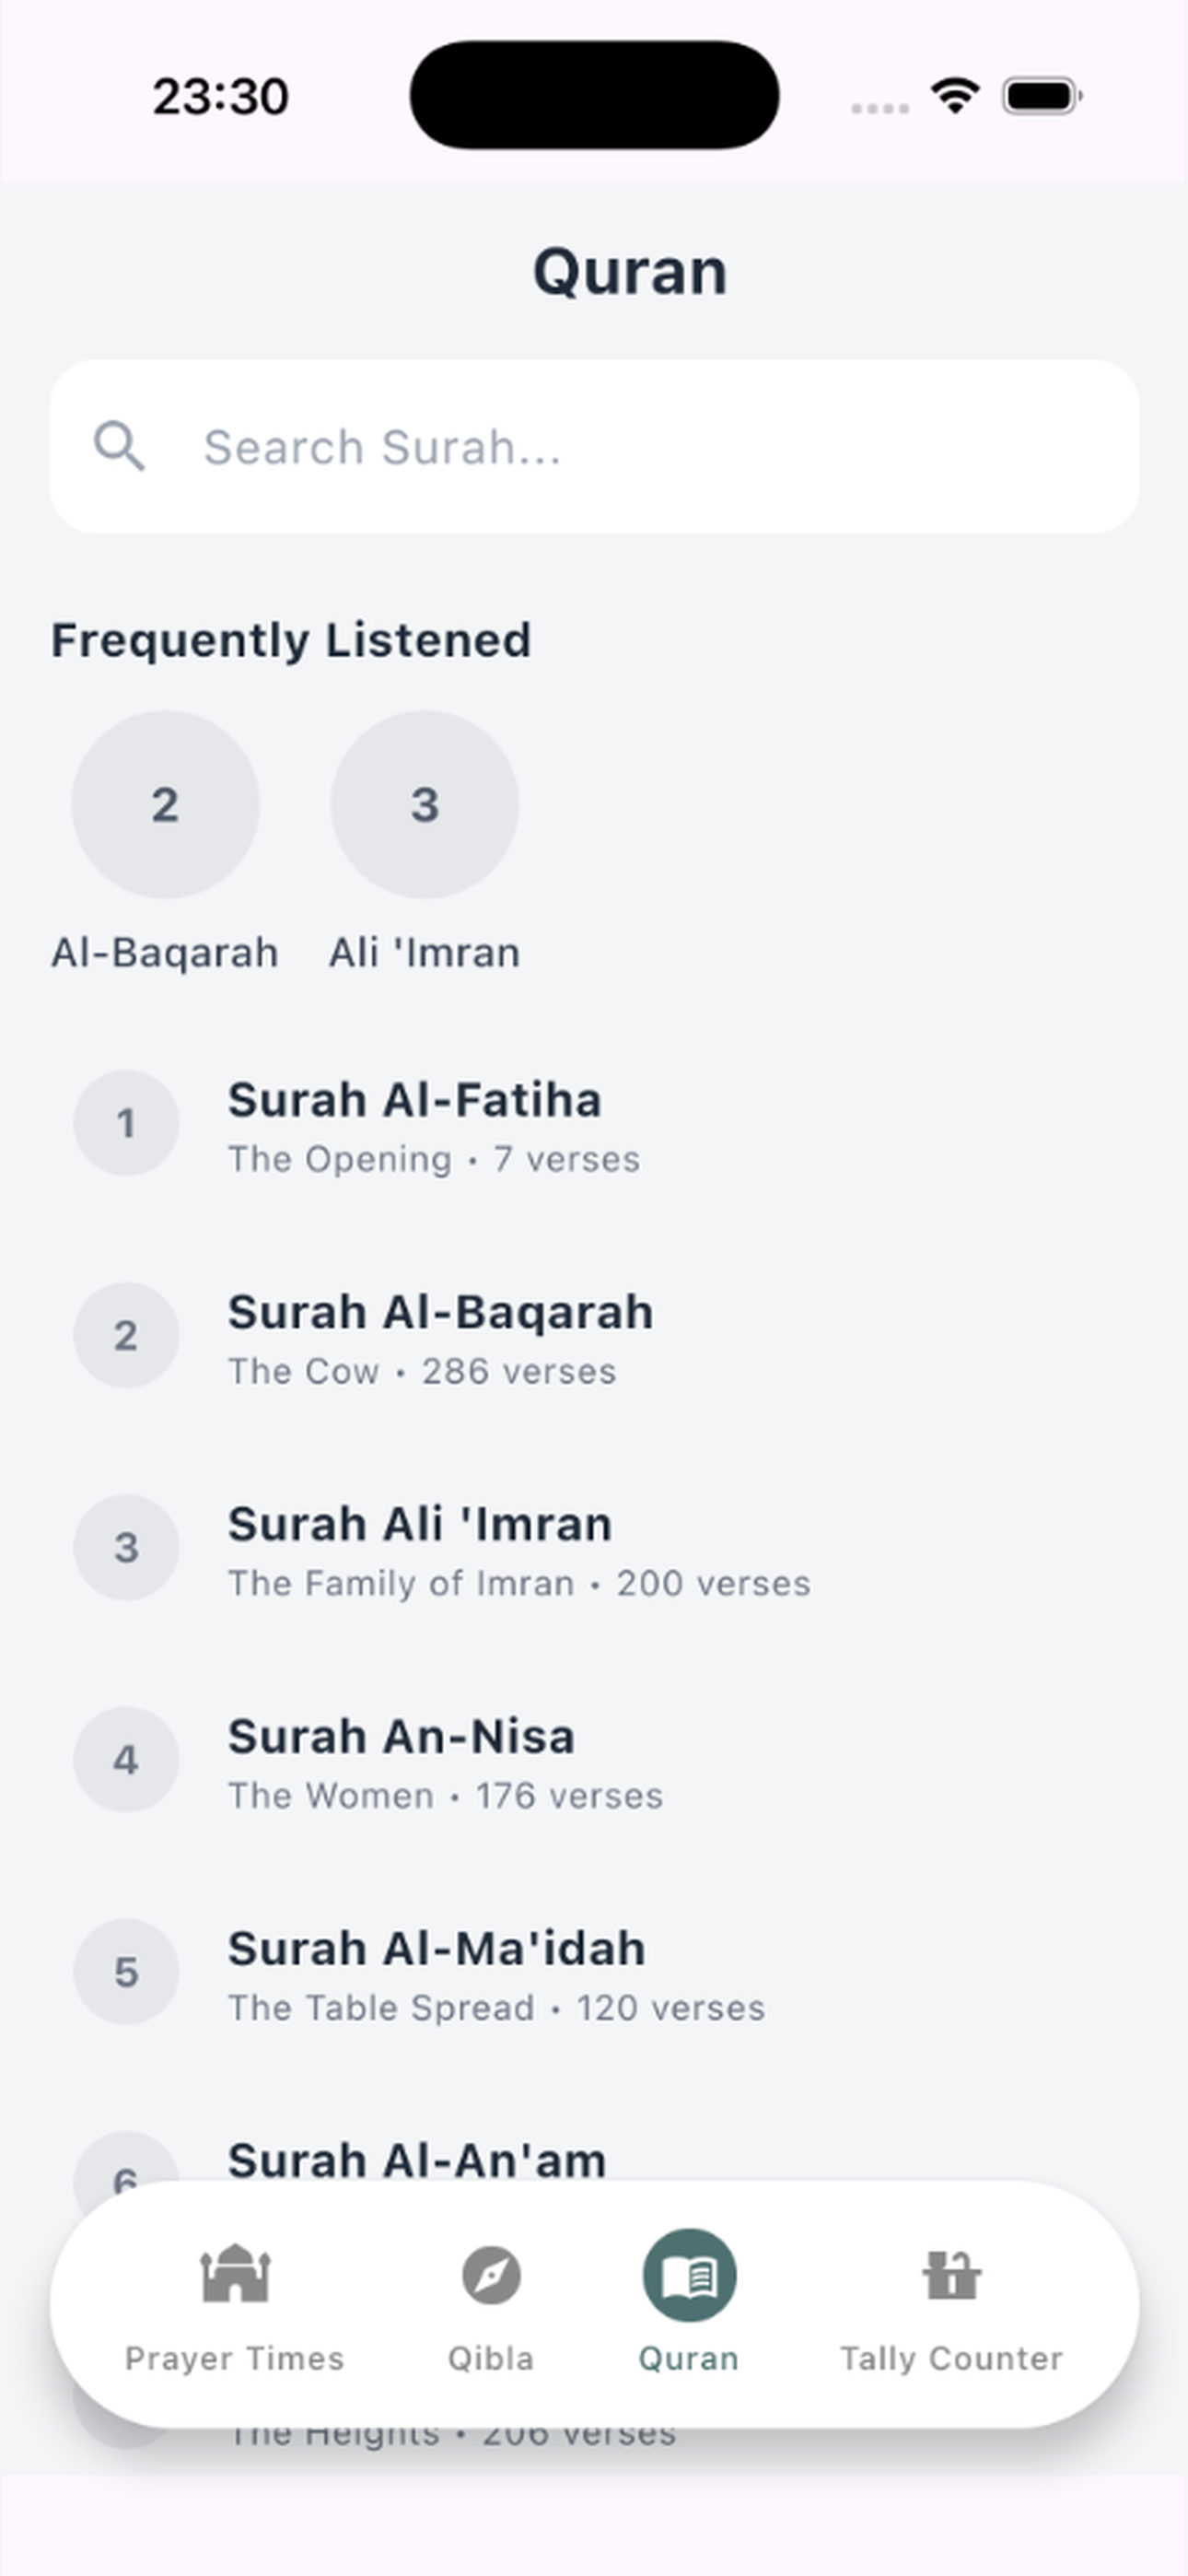Open Surah Al-Ma'idah
The height and width of the screenshot is (2576, 1188).
[594, 1973]
